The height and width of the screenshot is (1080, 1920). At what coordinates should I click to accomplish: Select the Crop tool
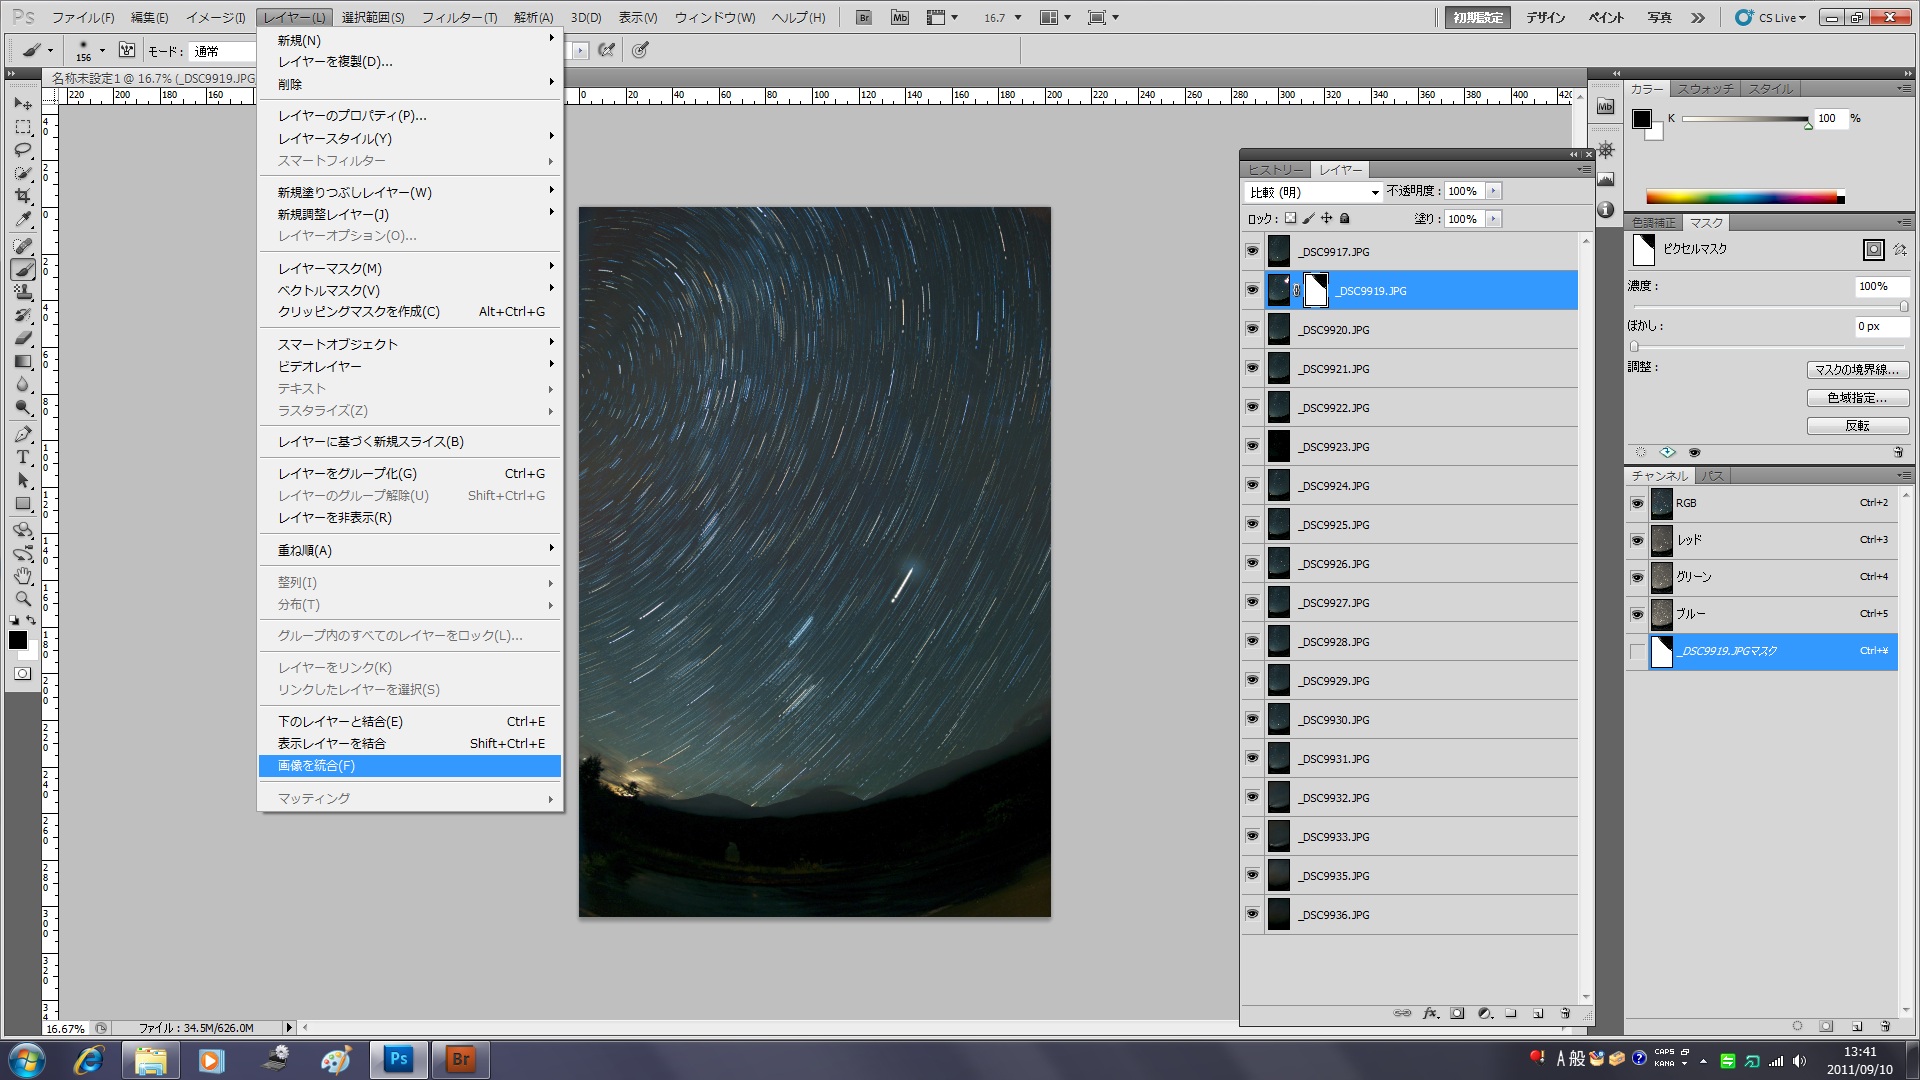click(x=23, y=196)
